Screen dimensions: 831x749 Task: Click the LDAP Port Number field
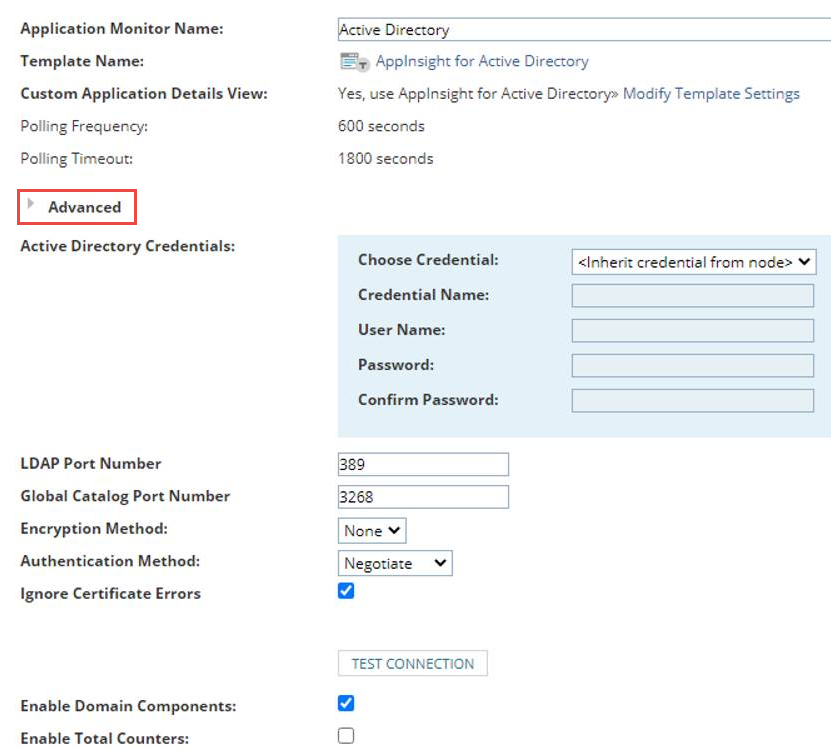(423, 464)
